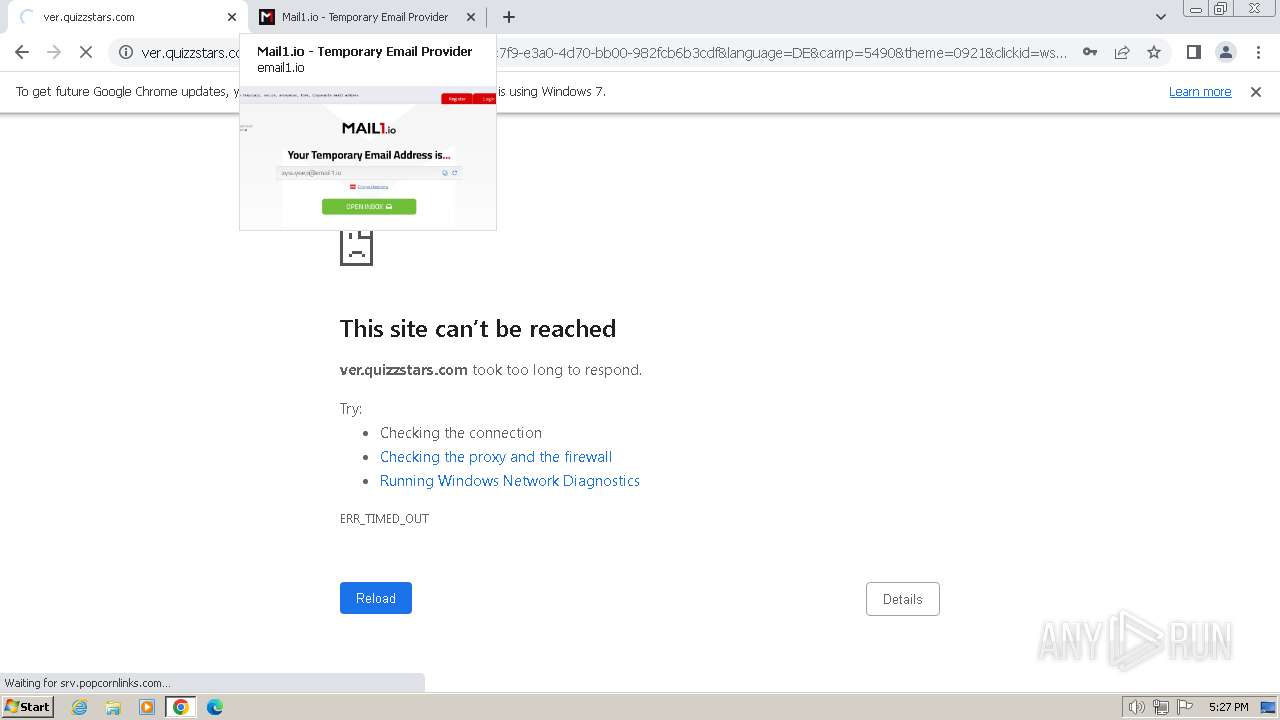This screenshot has height=720, width=1280.
Task: Restore down the Chrome window
Action: coord(1221,8)
